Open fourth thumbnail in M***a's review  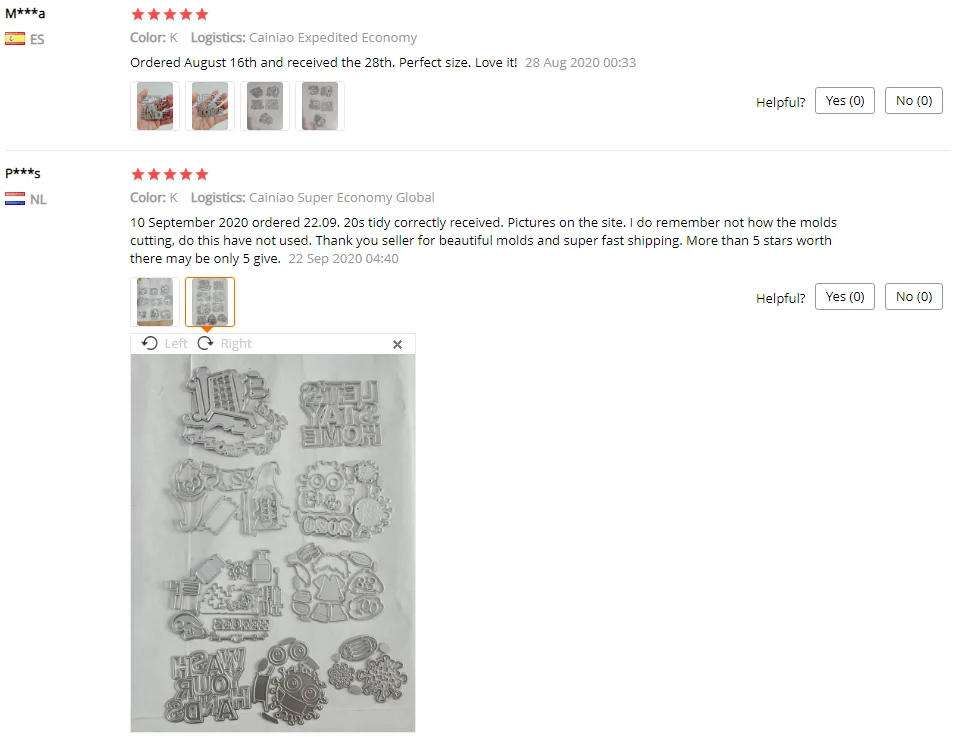click(320, 106)
